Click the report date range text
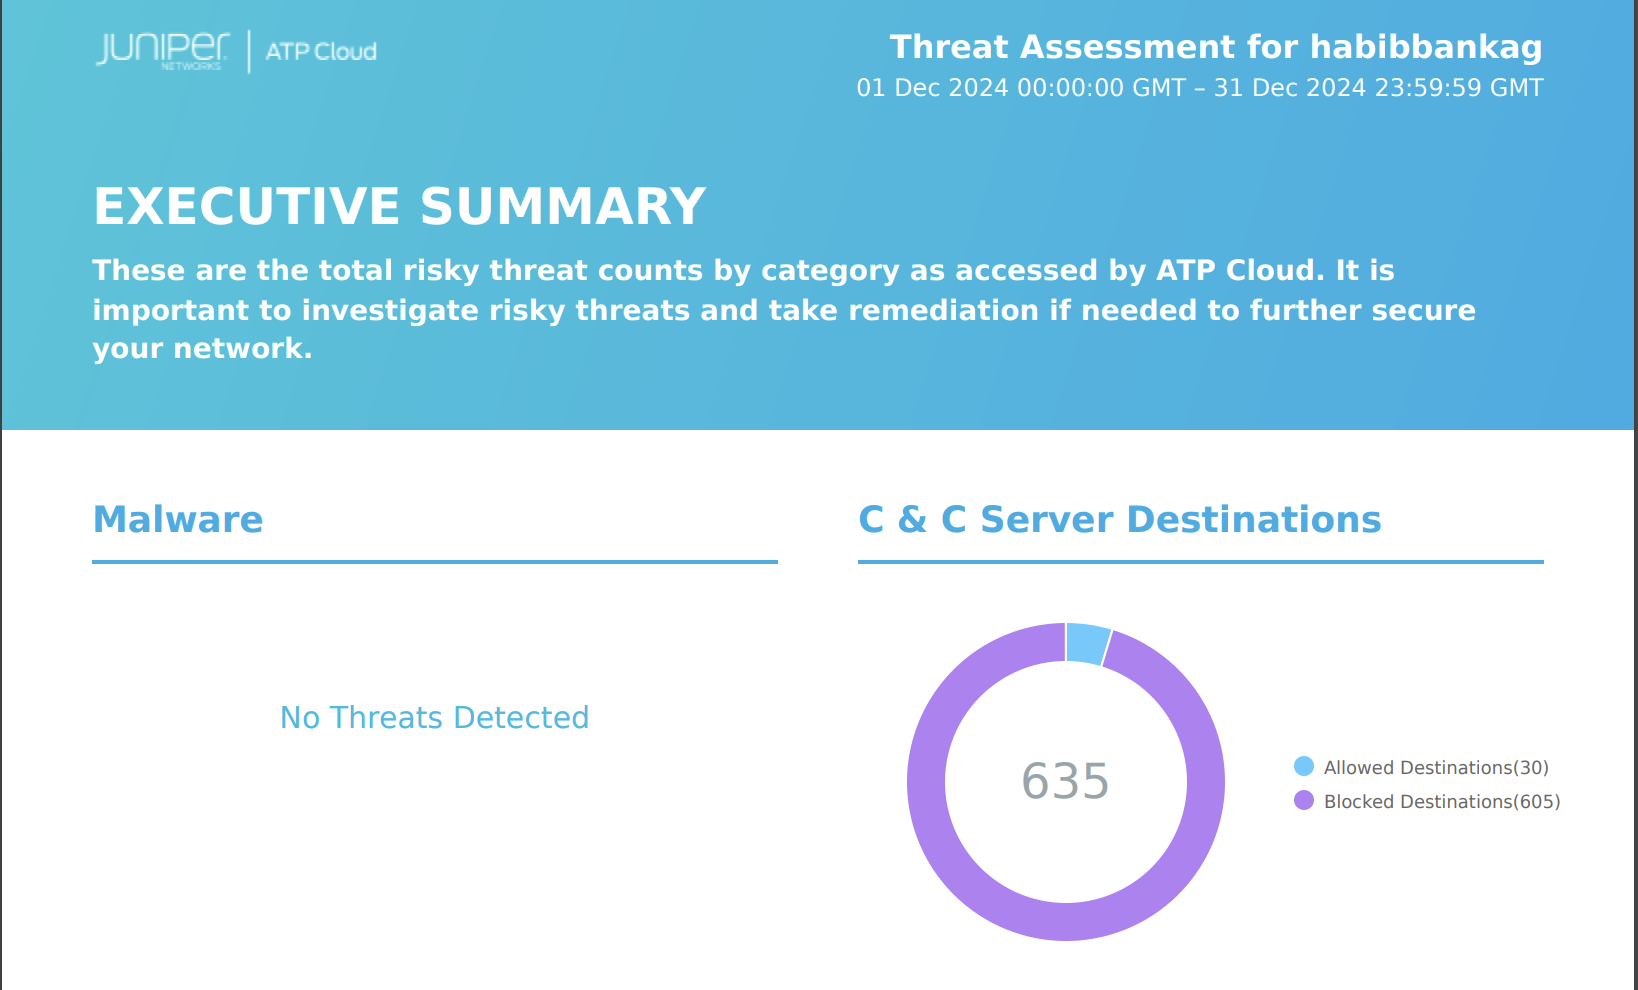 click(1200, 88)
